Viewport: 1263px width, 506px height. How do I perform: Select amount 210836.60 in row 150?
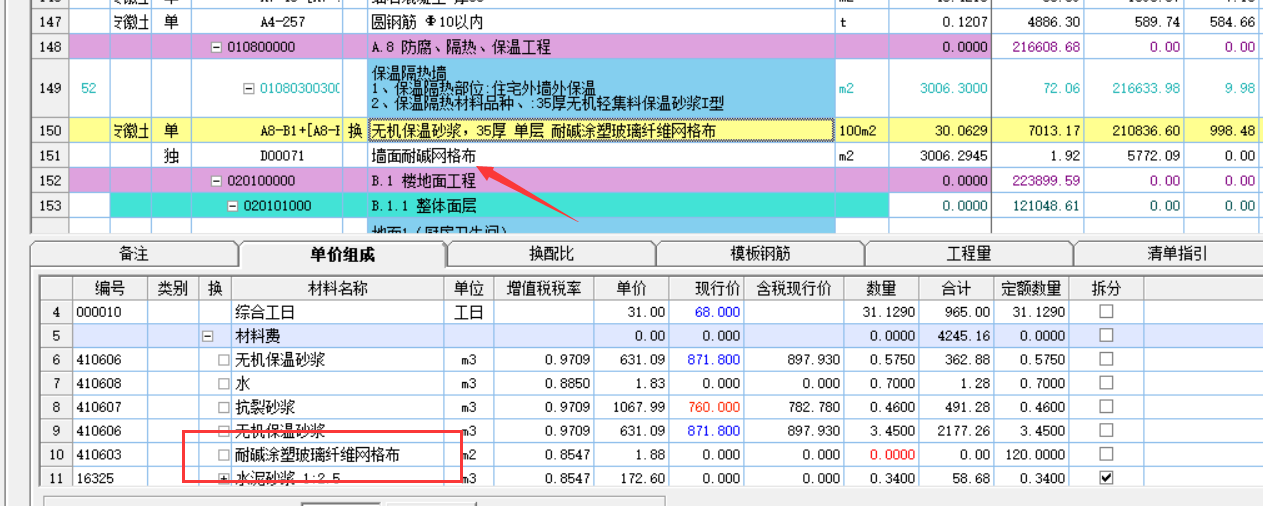pyautogui.click(x=1139, y=131)
